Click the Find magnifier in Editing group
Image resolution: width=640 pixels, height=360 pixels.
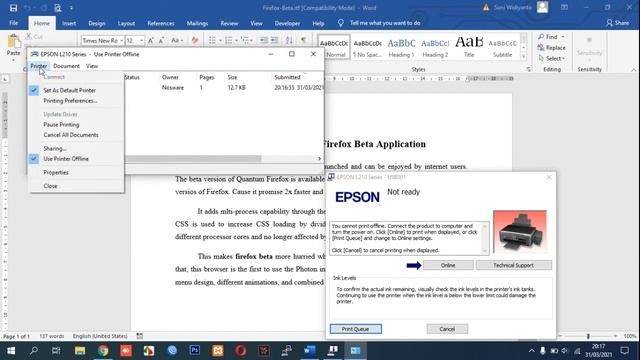pos(541,37)
